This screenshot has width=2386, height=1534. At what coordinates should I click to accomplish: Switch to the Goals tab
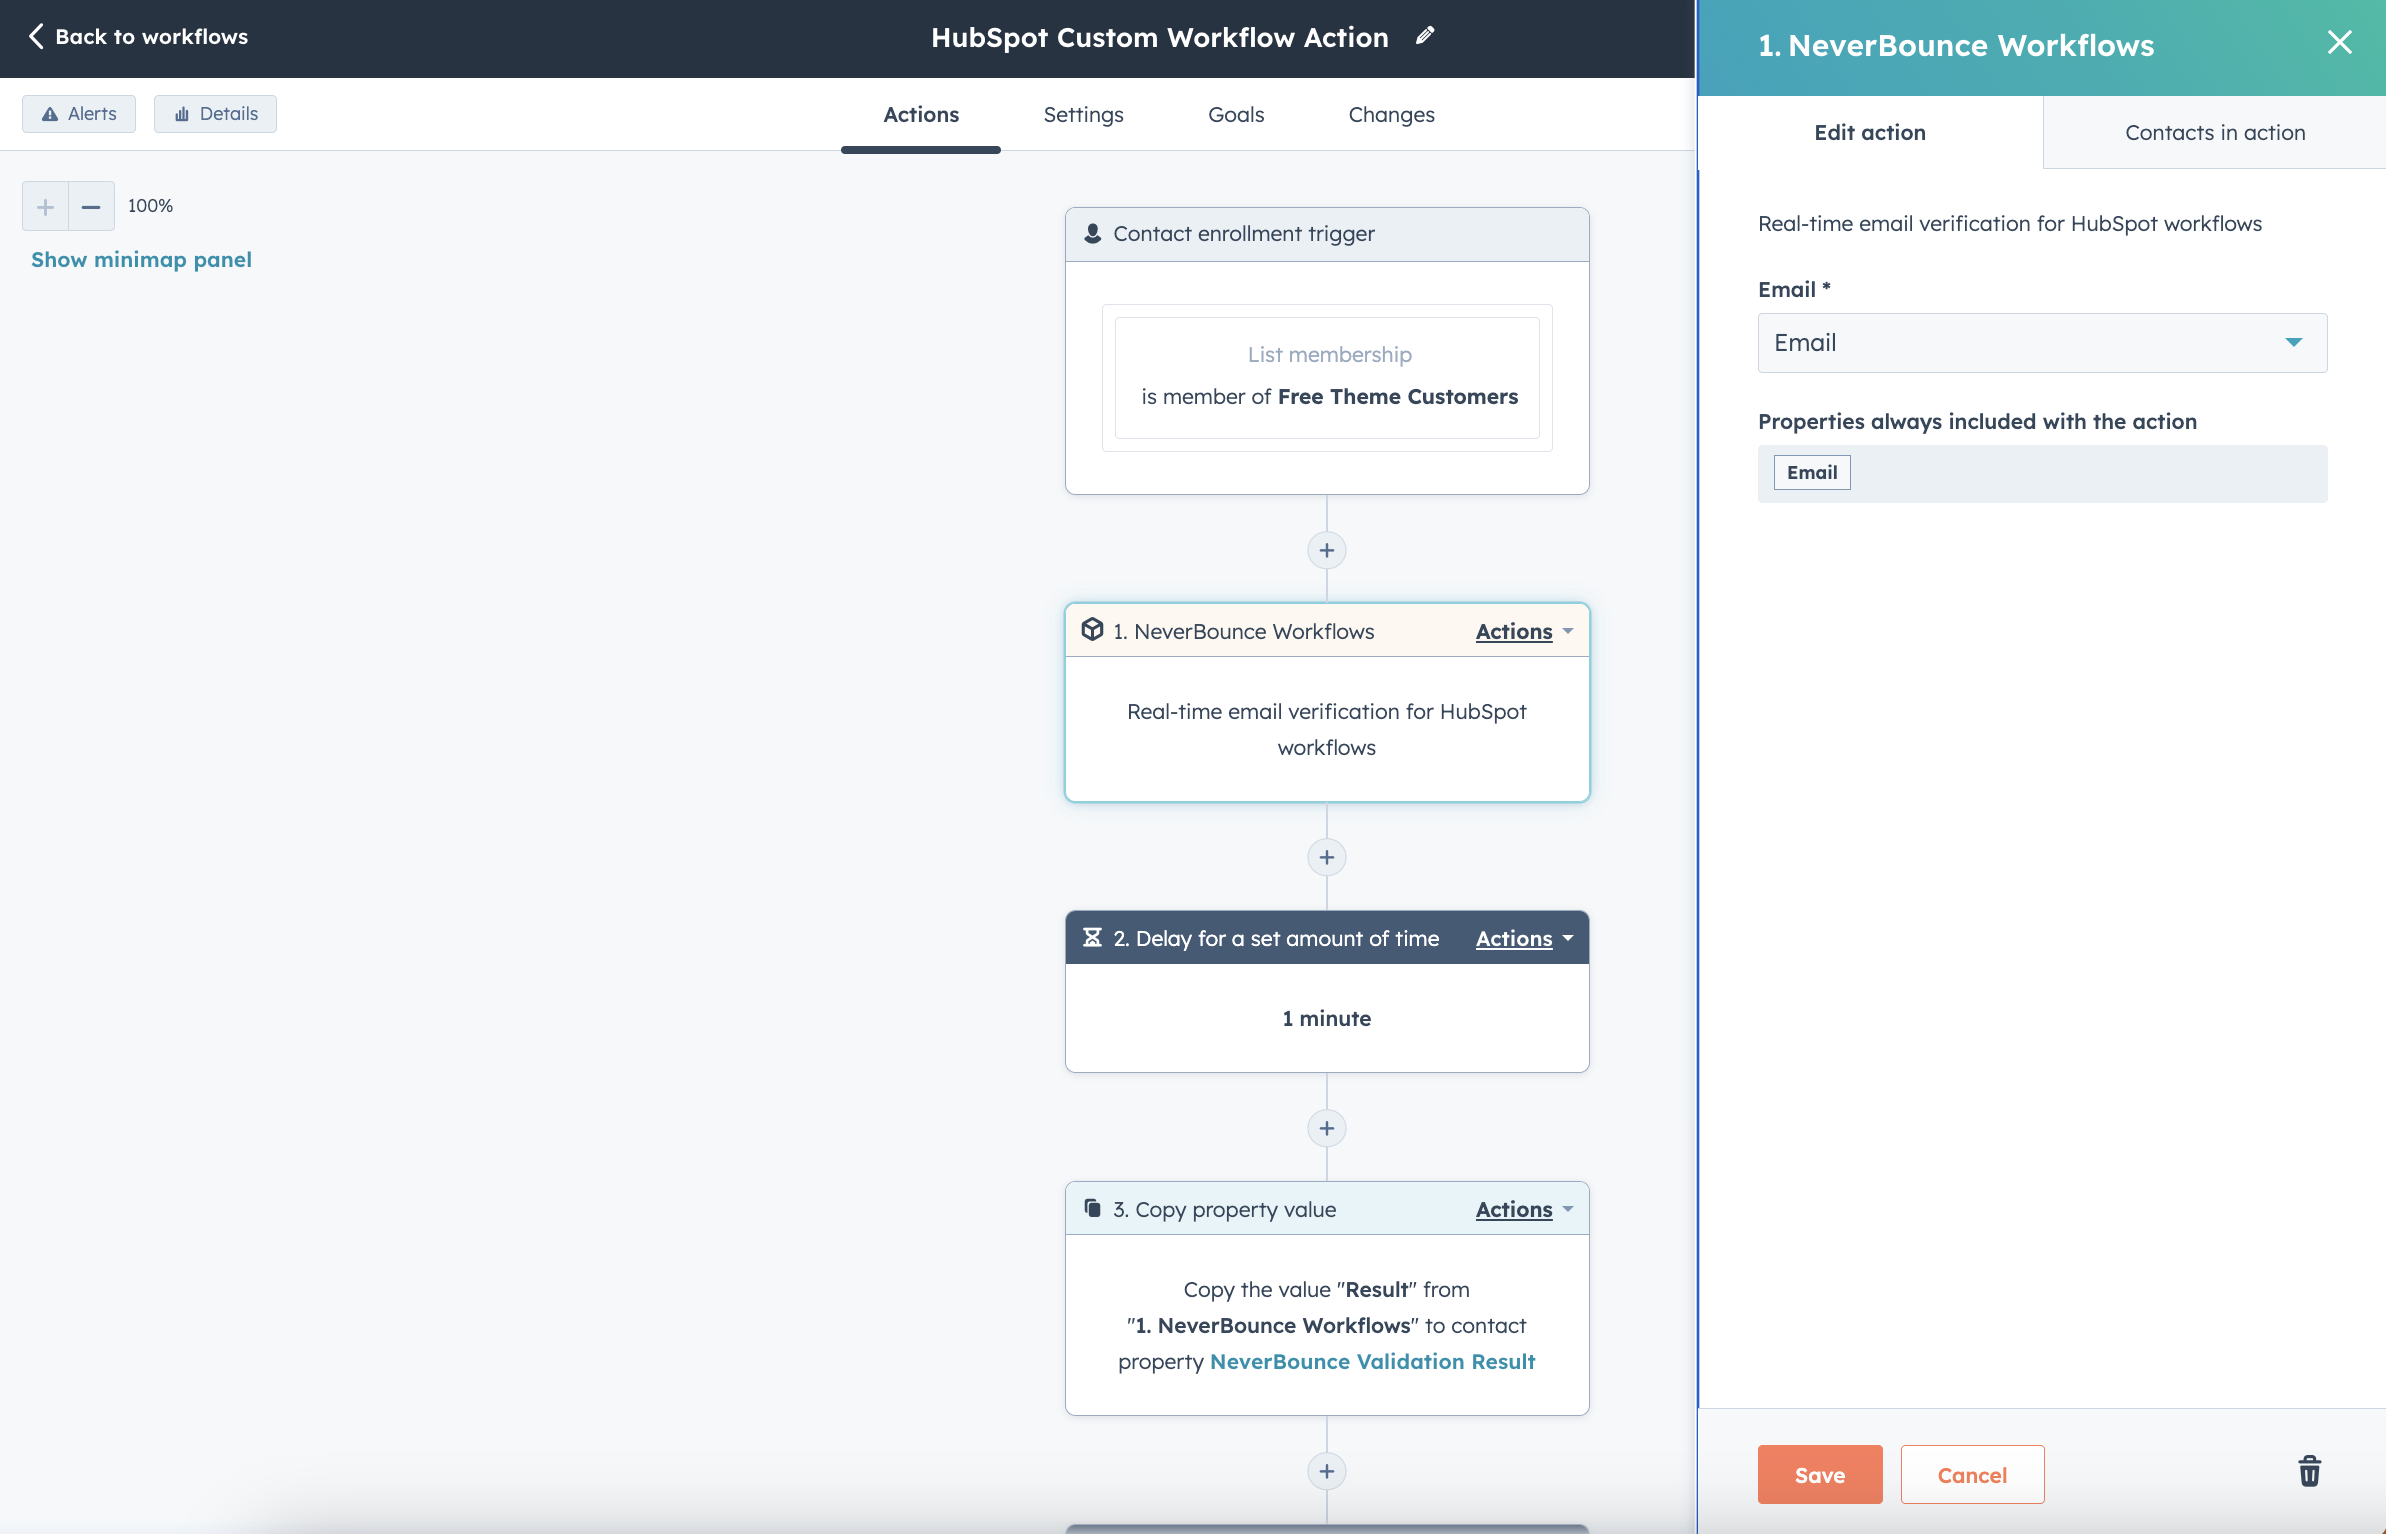pyautogui.click(x=1235, y=115)
